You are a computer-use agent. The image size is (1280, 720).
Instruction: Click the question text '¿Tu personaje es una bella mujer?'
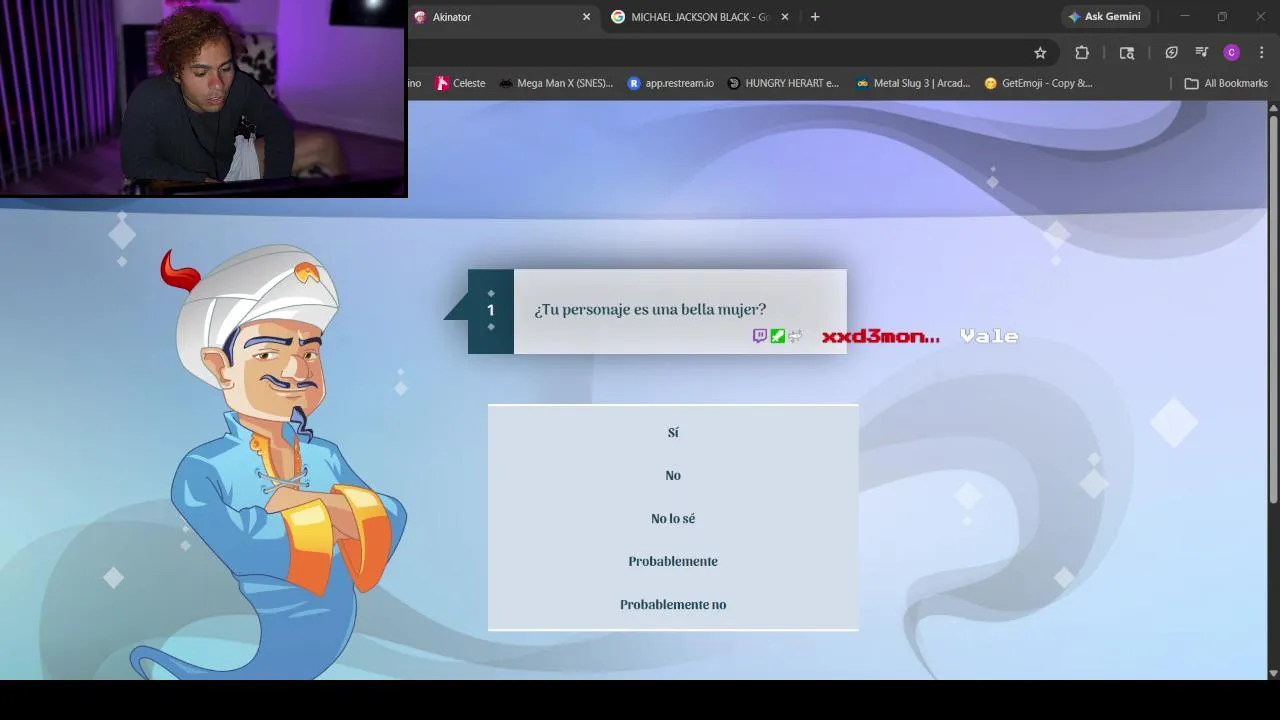point(650,310)
